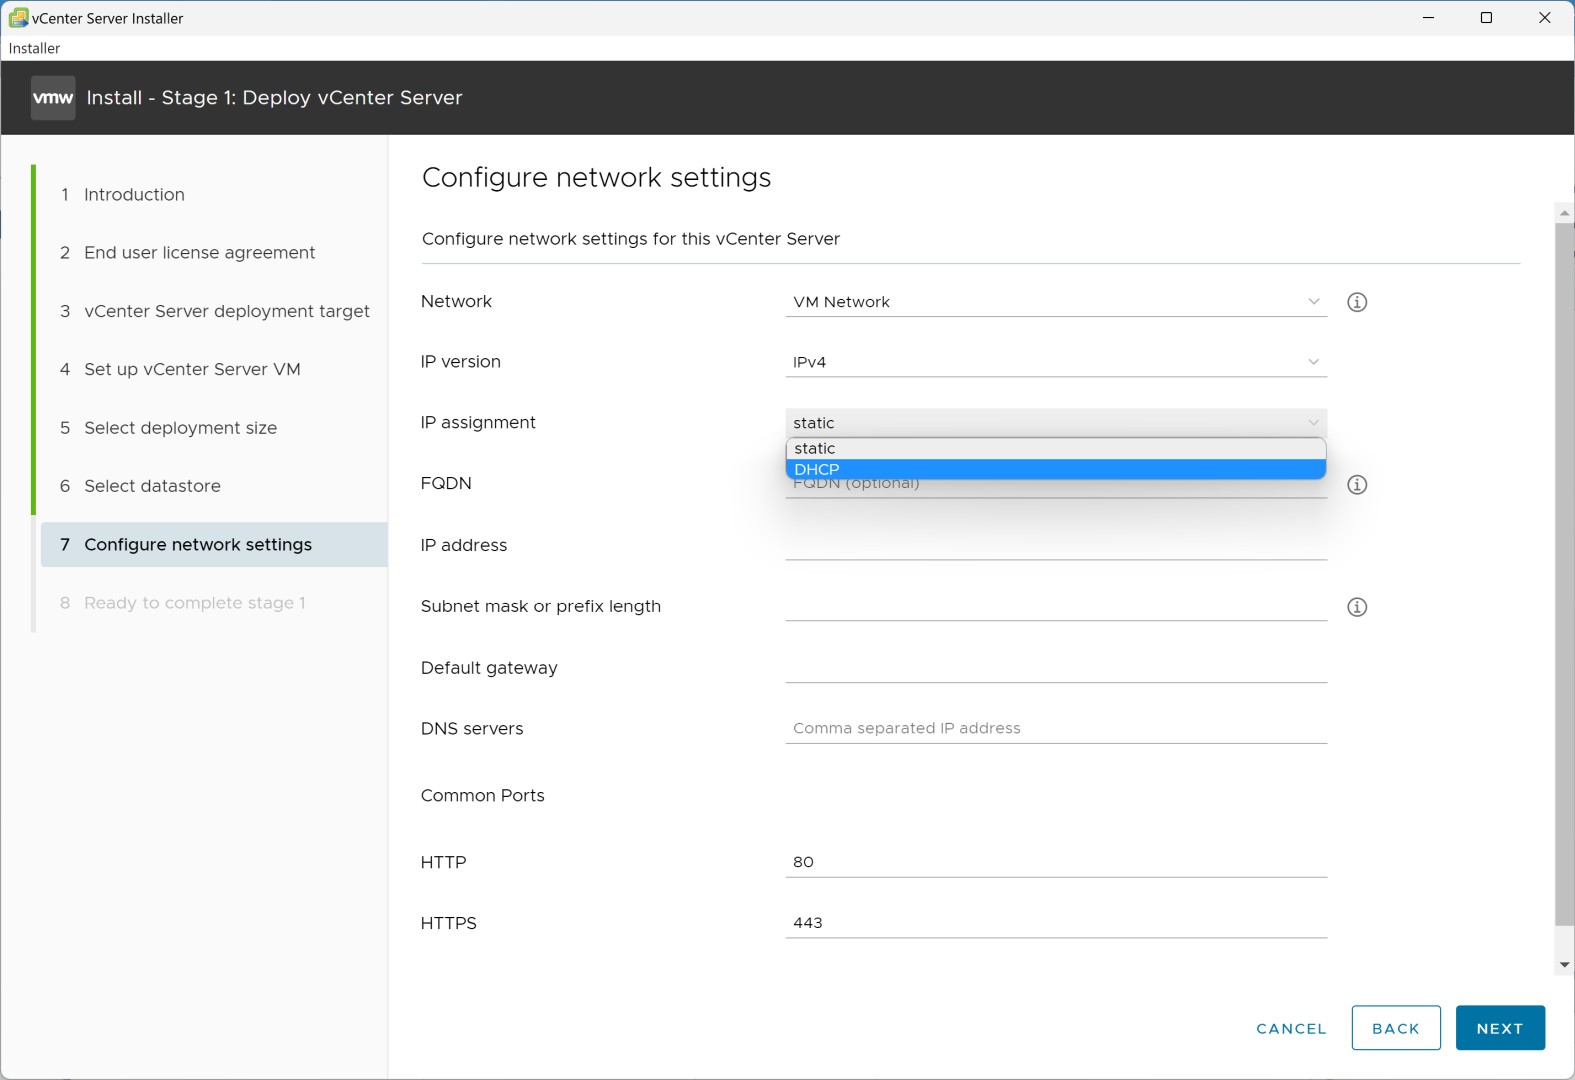
Task: Click the NEXT button
Action: pyautogui.click(x=1500, y=1028)
